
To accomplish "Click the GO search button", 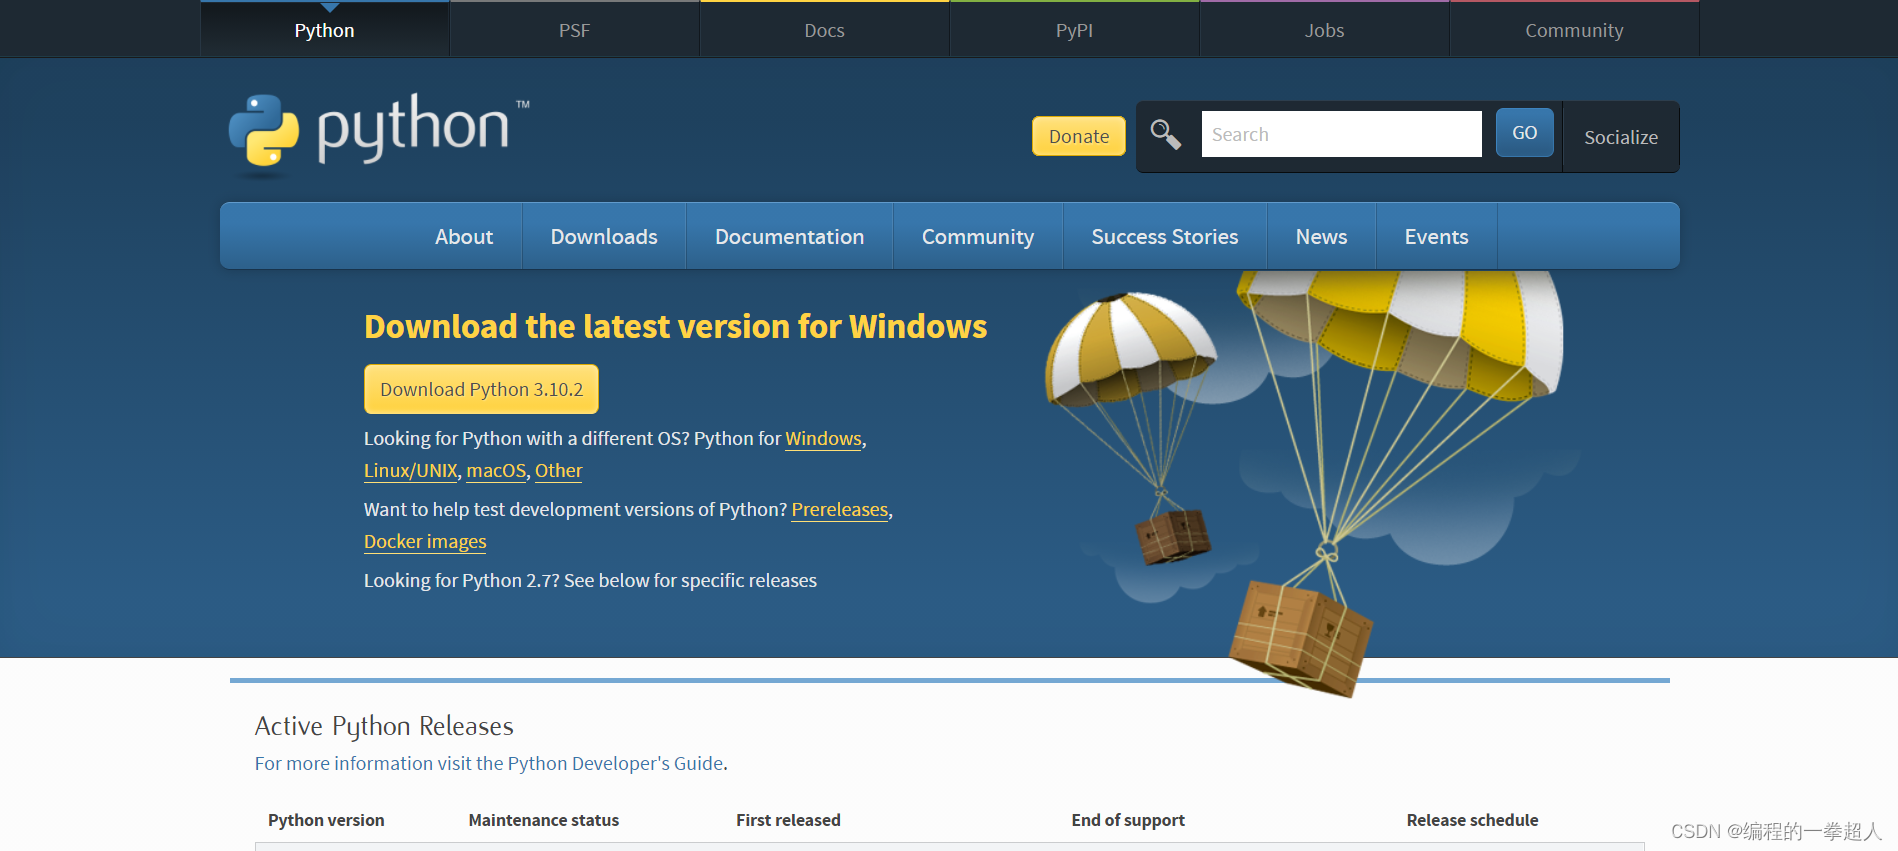I will coord(1525,132).
